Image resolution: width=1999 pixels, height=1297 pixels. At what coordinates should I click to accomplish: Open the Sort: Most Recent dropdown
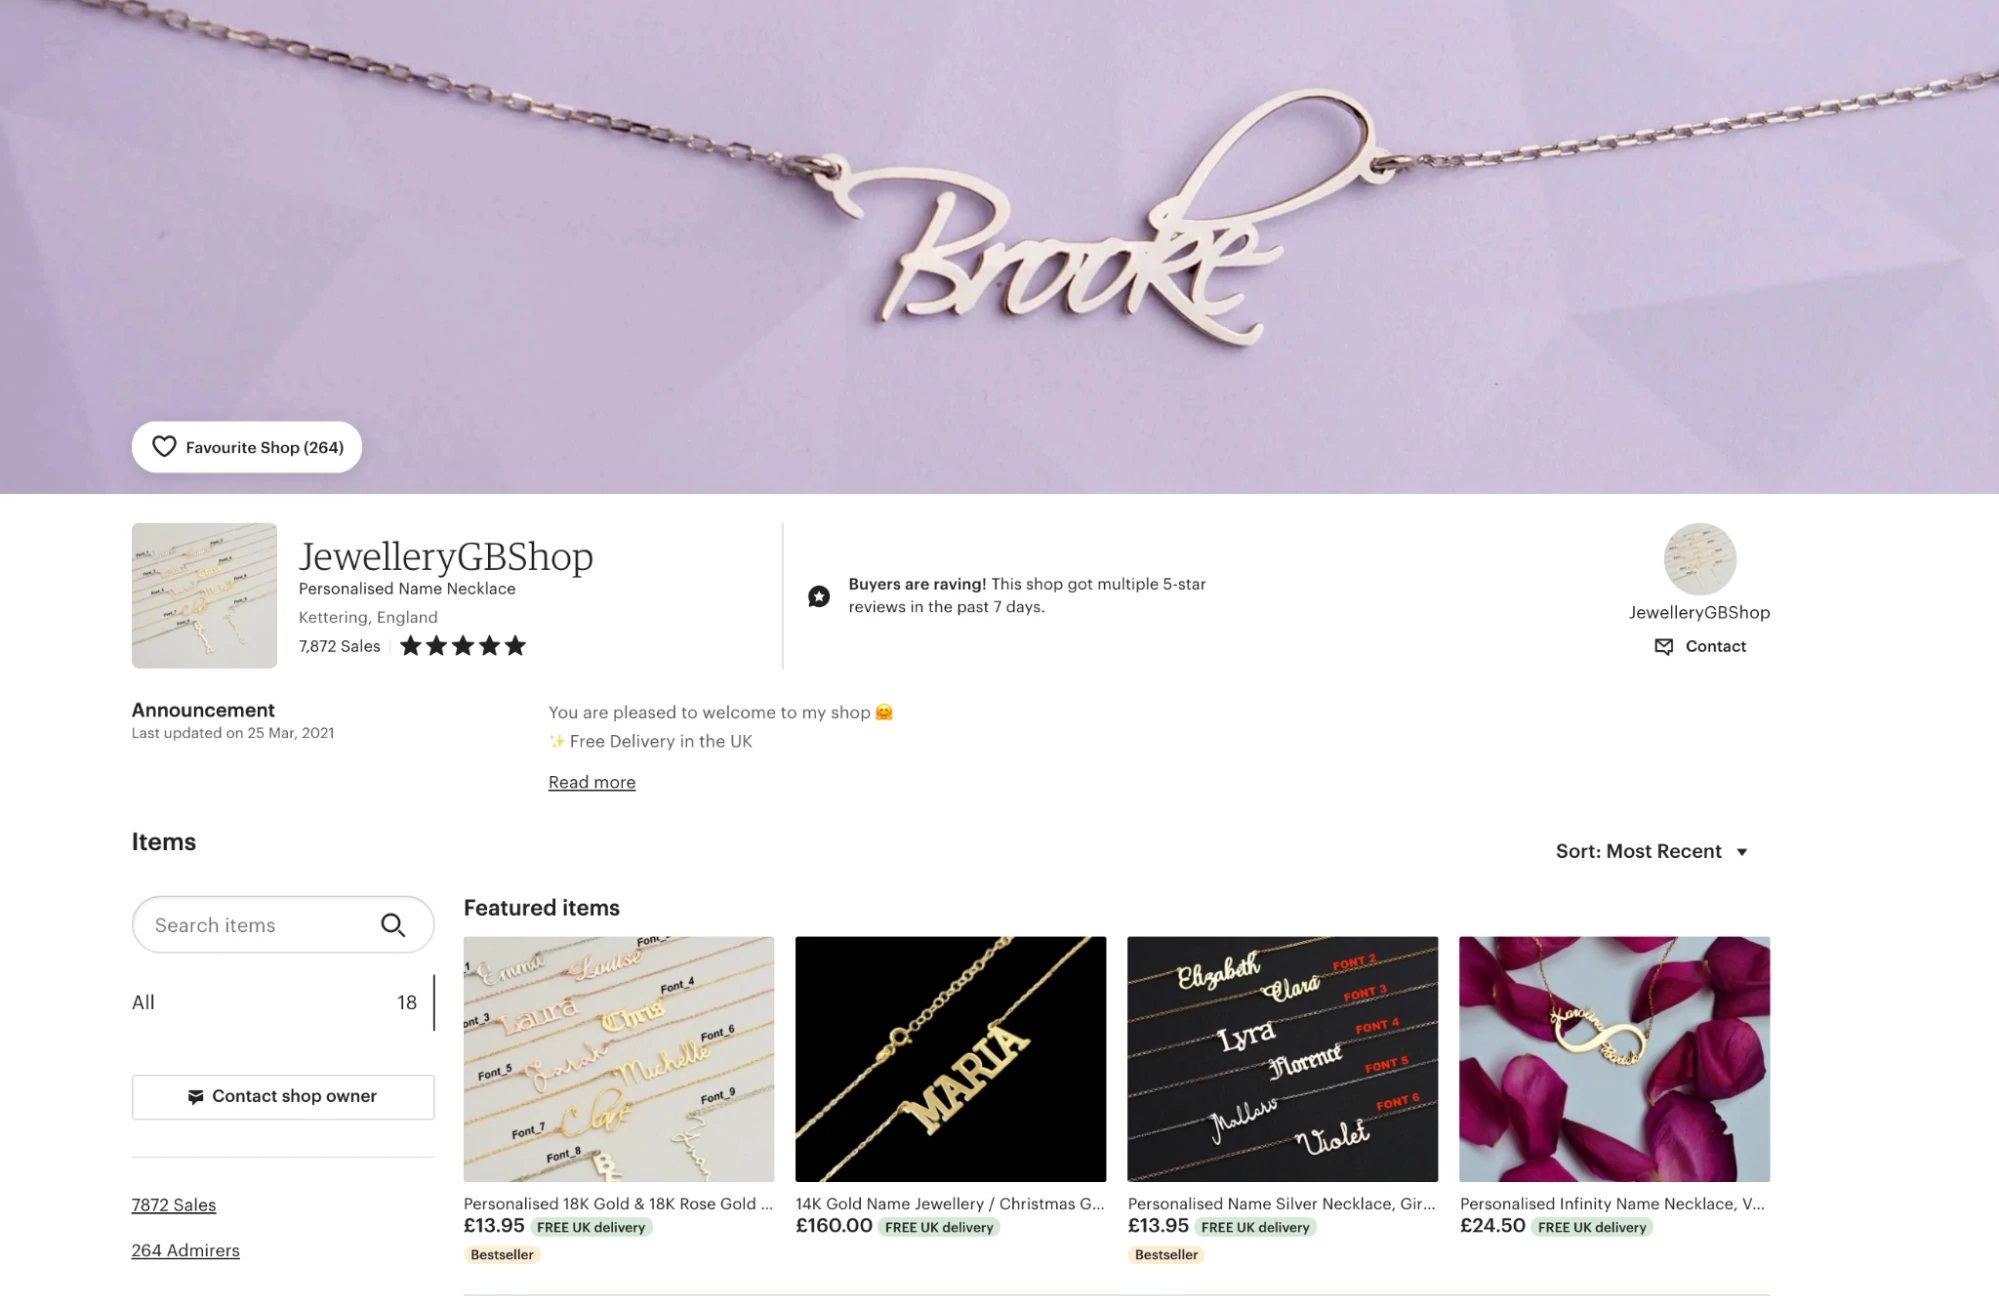click(1652, 851)
